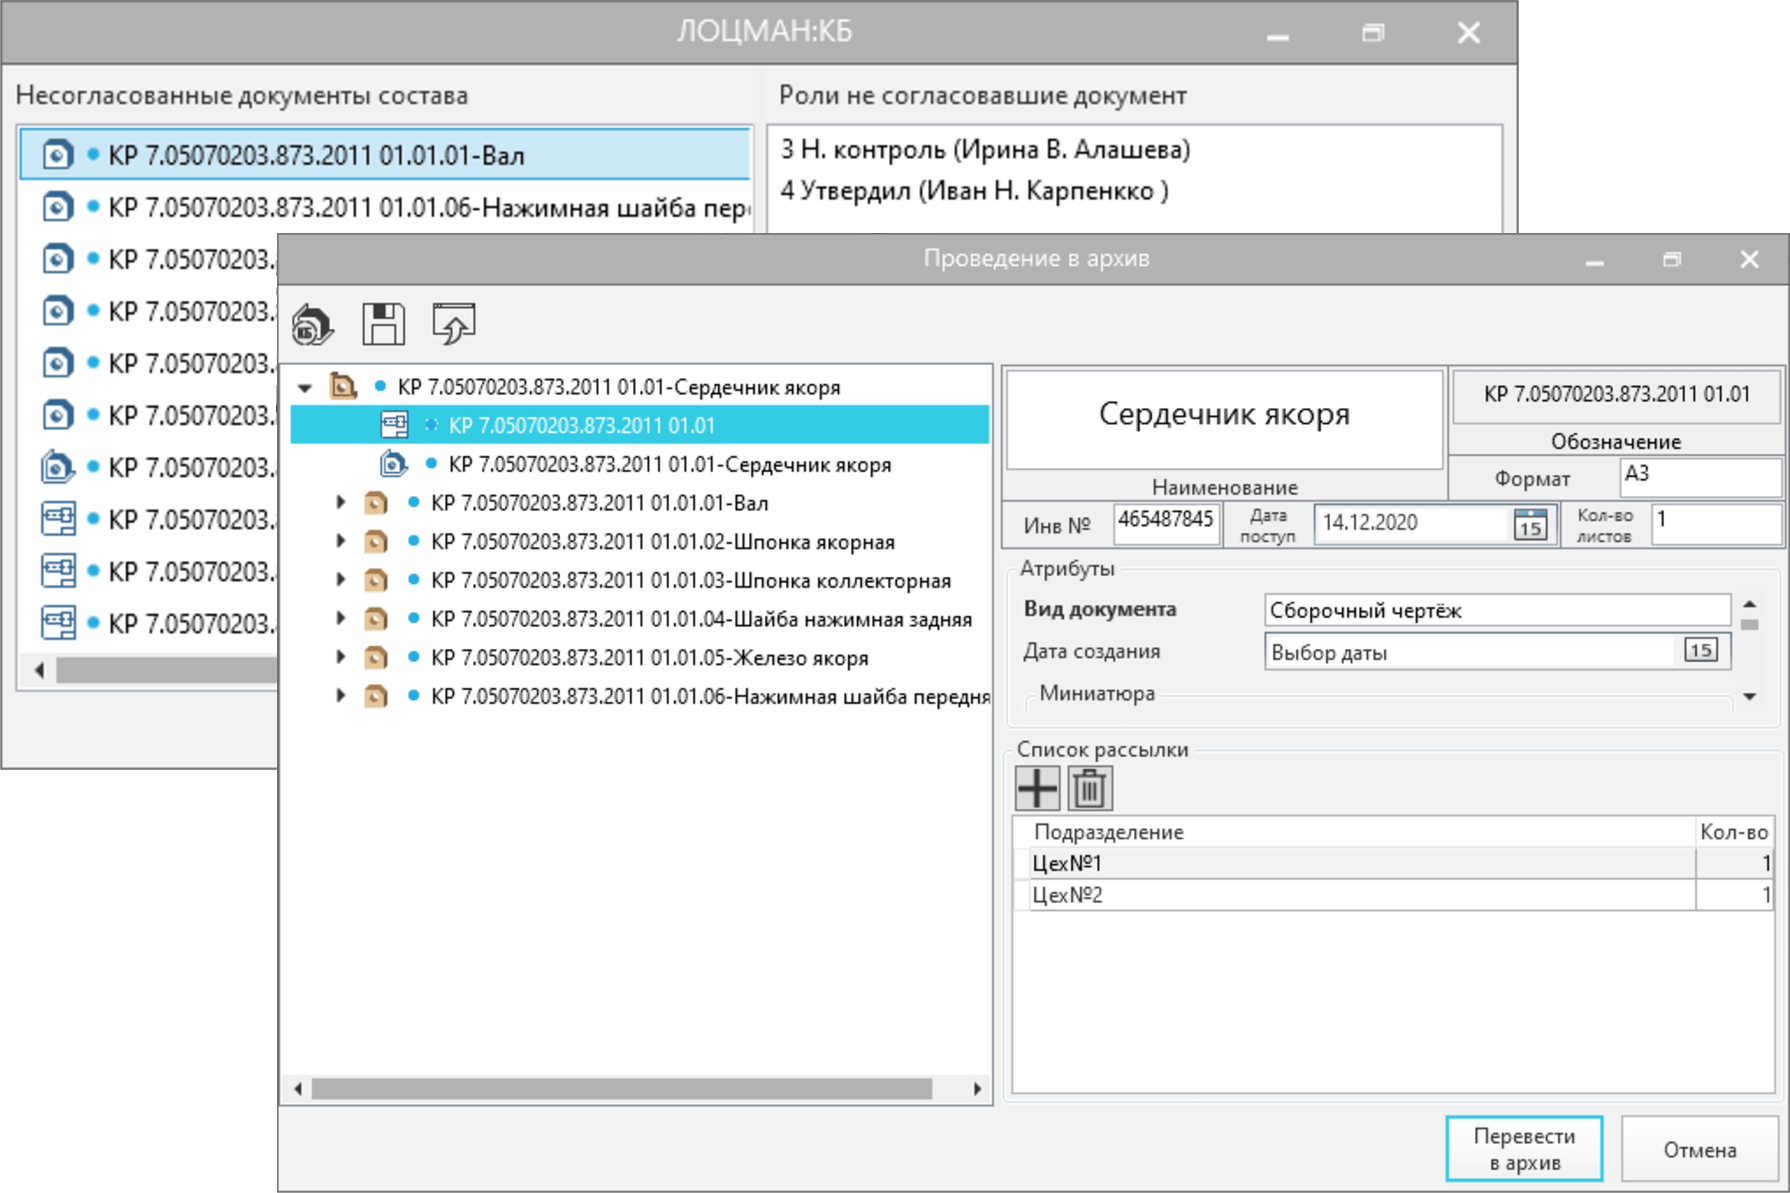Expand the 01.01.04-Шайба нажимная задняя node
This screenshot has width=1790, height=1193.
[341, 618]
